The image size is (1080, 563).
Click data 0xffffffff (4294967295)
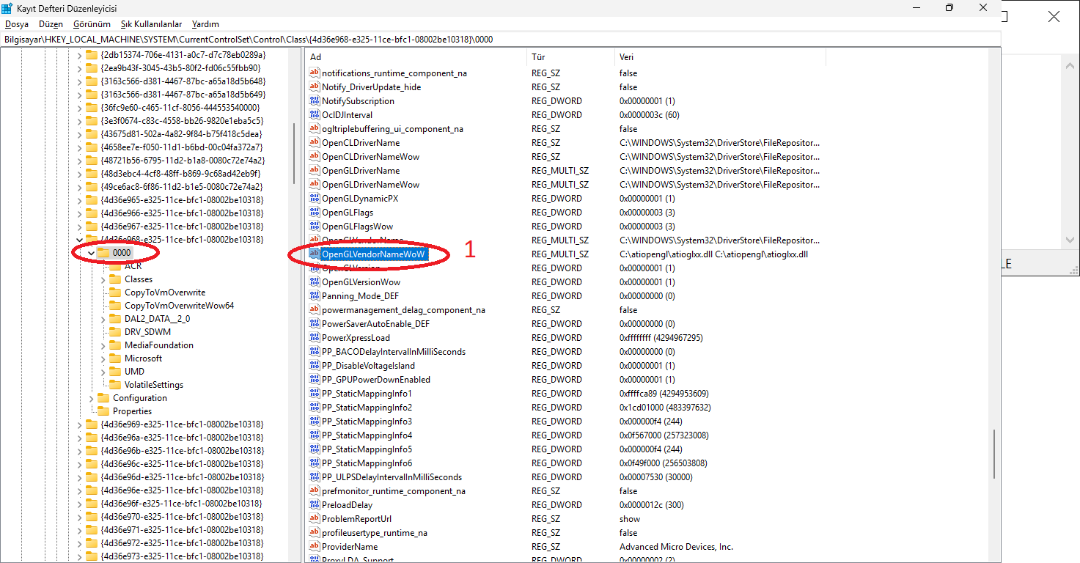click(x=661, y=338)
